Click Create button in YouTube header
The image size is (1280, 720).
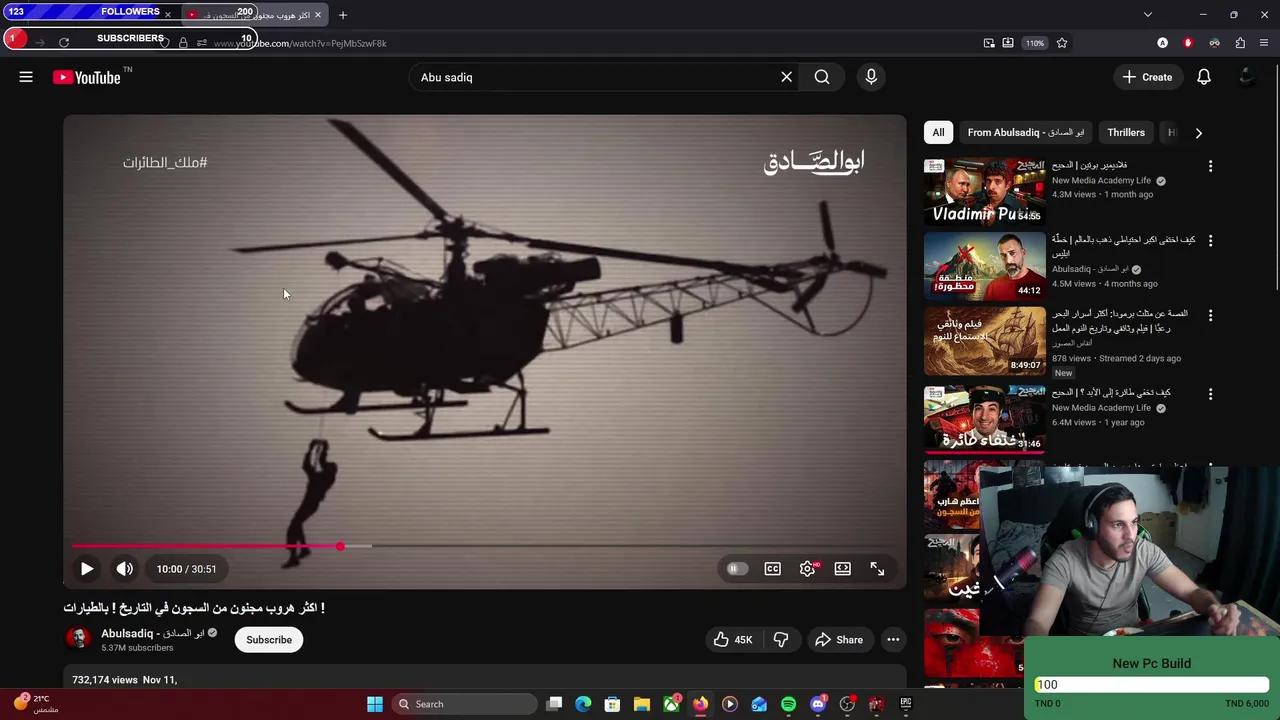[x=1147, y=77]
